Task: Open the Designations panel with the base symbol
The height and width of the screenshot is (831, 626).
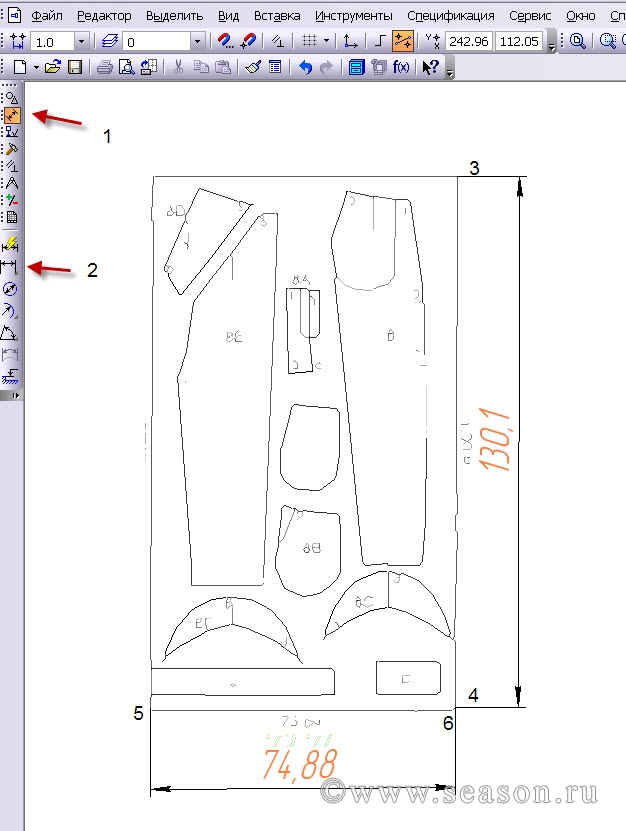Action: (x=12, y=132)
